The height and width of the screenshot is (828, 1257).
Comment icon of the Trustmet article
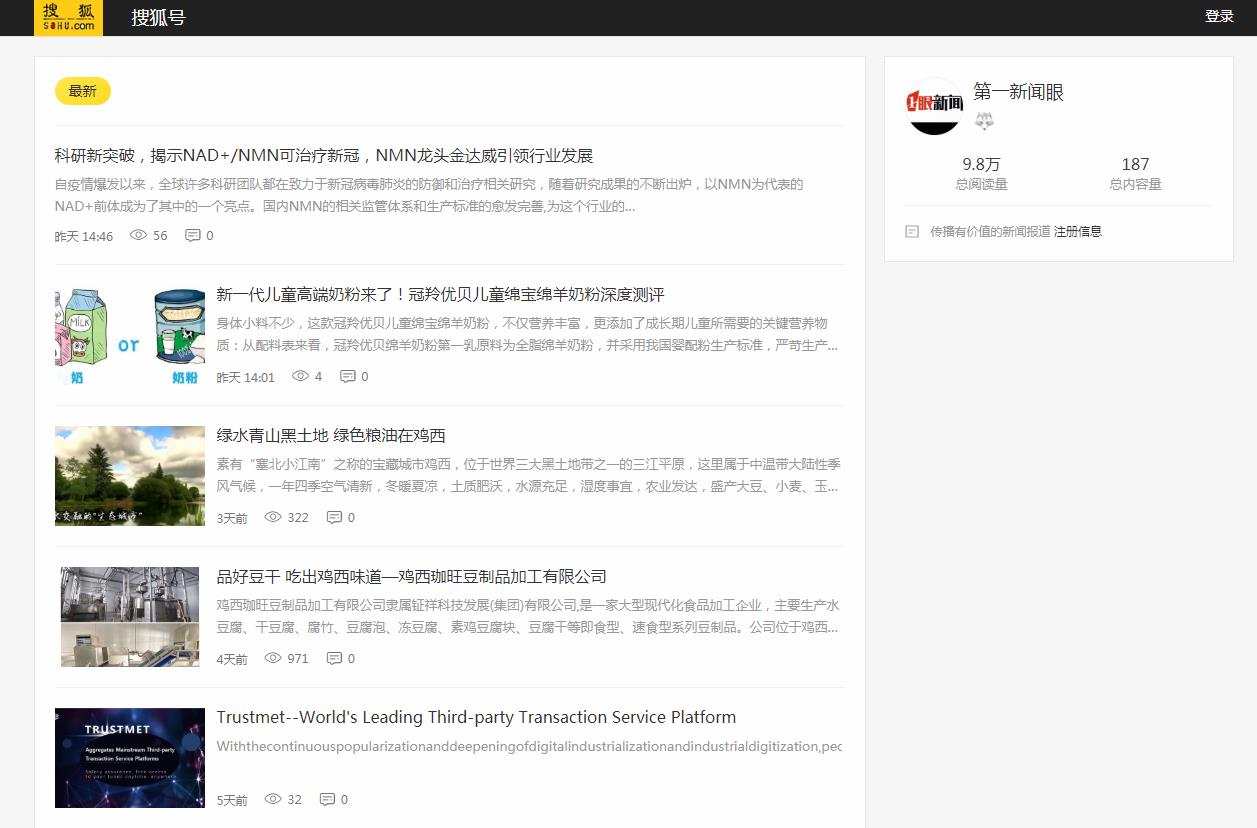(x=327, y=800)
